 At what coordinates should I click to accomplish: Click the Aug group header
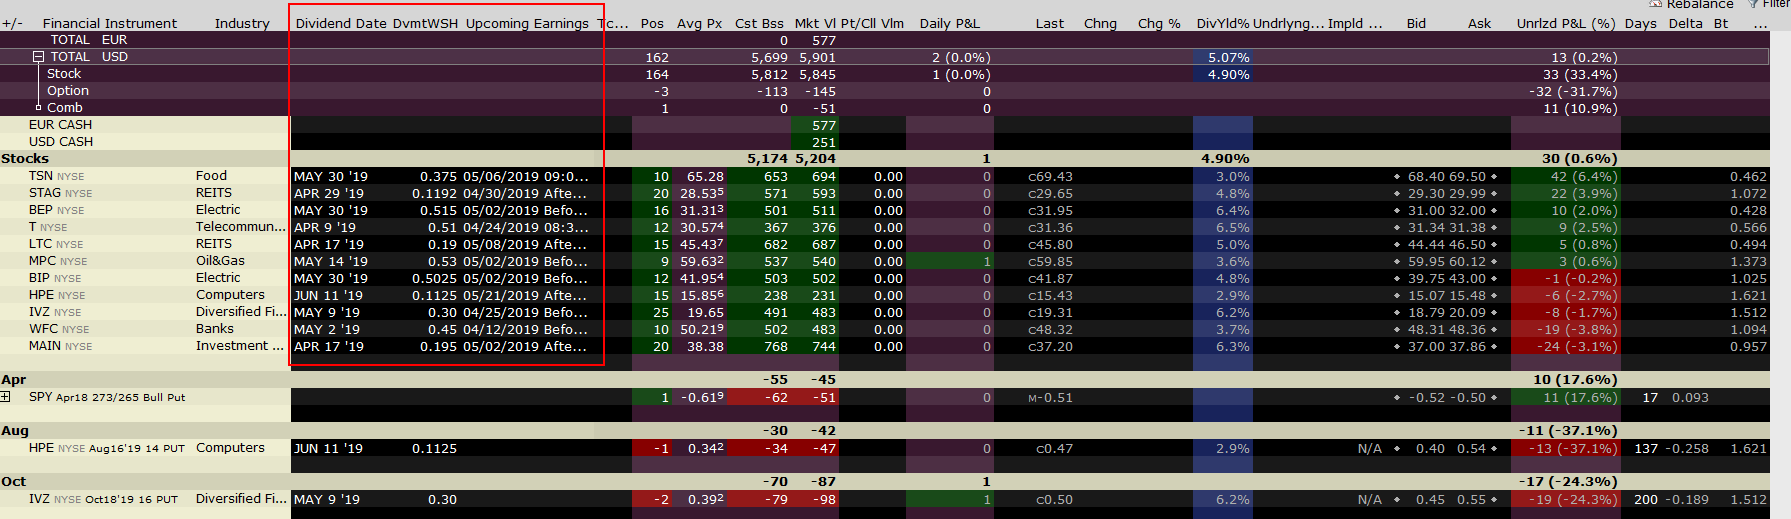pos(15,431)
